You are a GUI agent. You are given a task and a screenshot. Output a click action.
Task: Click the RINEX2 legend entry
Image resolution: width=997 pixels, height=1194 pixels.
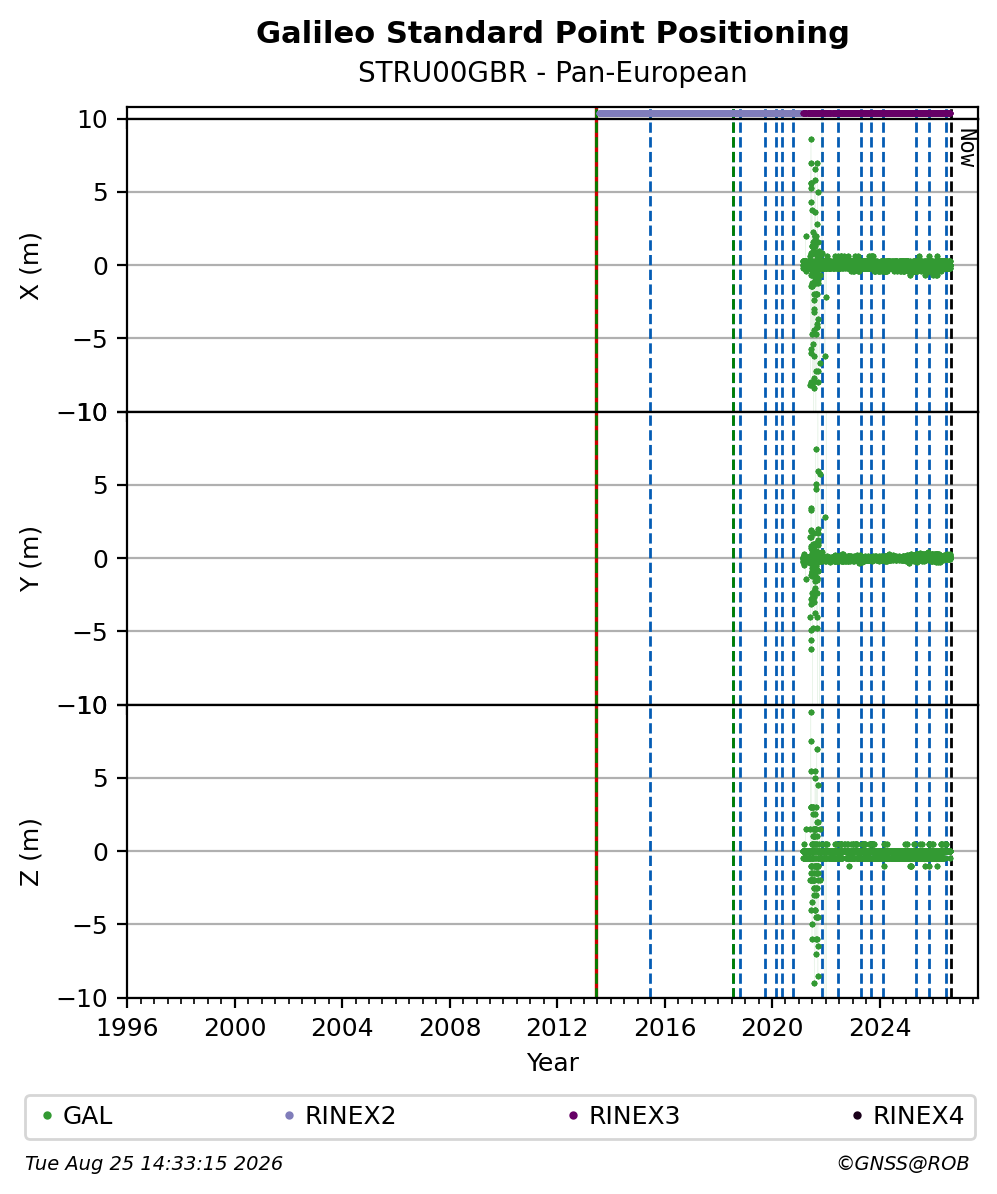(340, 1116)
